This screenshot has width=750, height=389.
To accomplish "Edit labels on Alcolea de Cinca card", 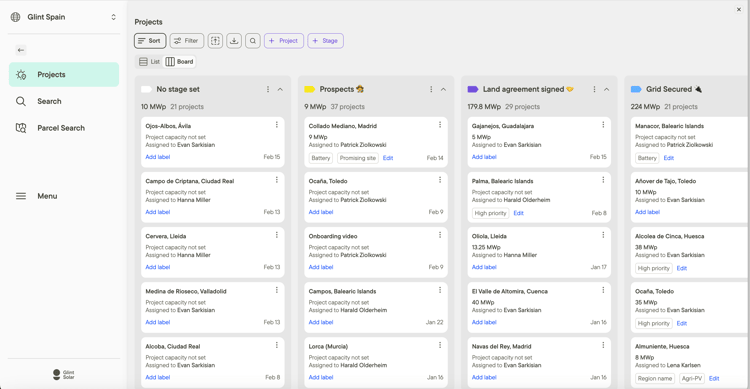I will coord(682,268).
